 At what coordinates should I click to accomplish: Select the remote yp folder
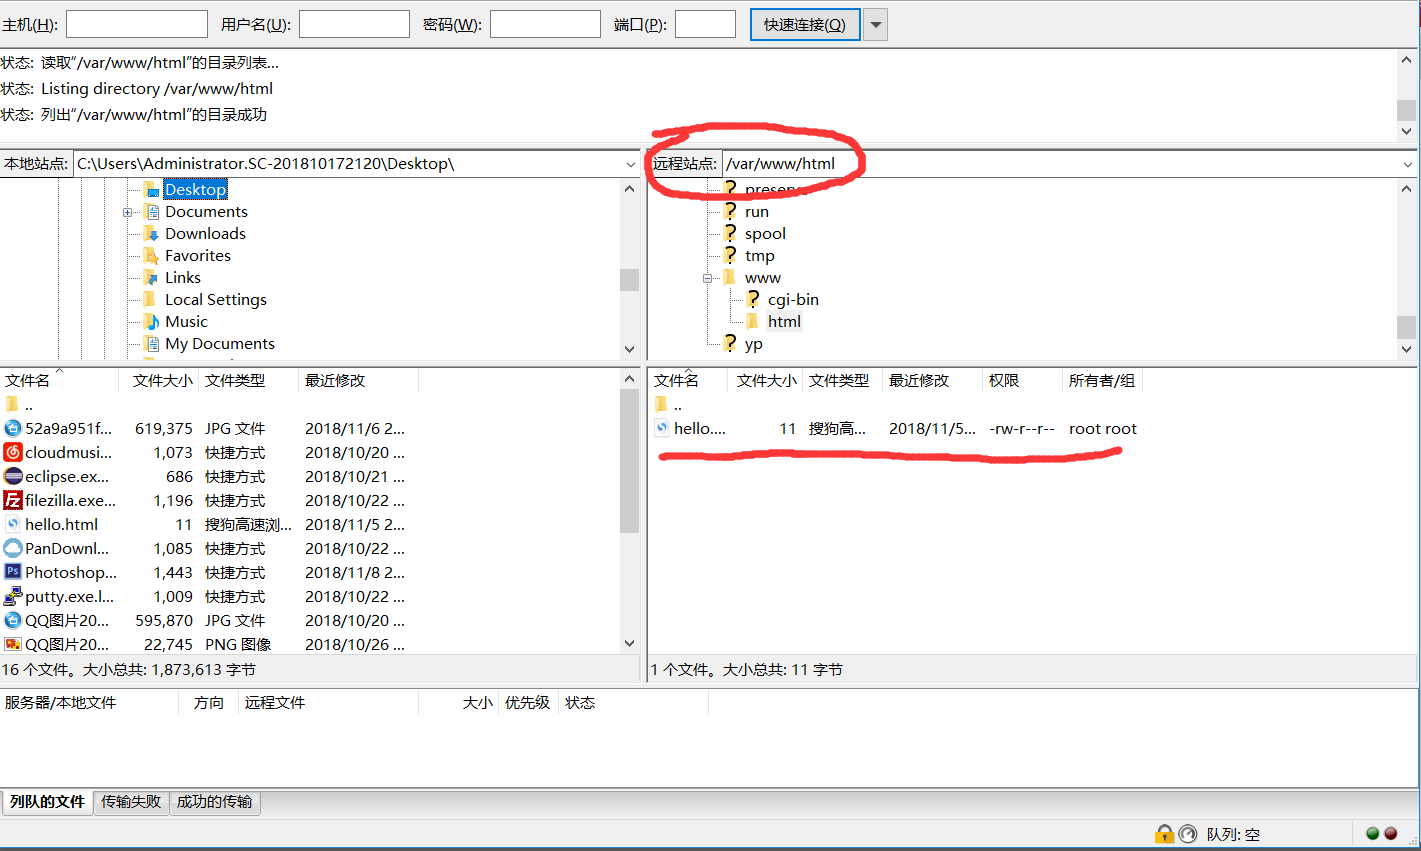pyautogui.click(x=753, y=343)
